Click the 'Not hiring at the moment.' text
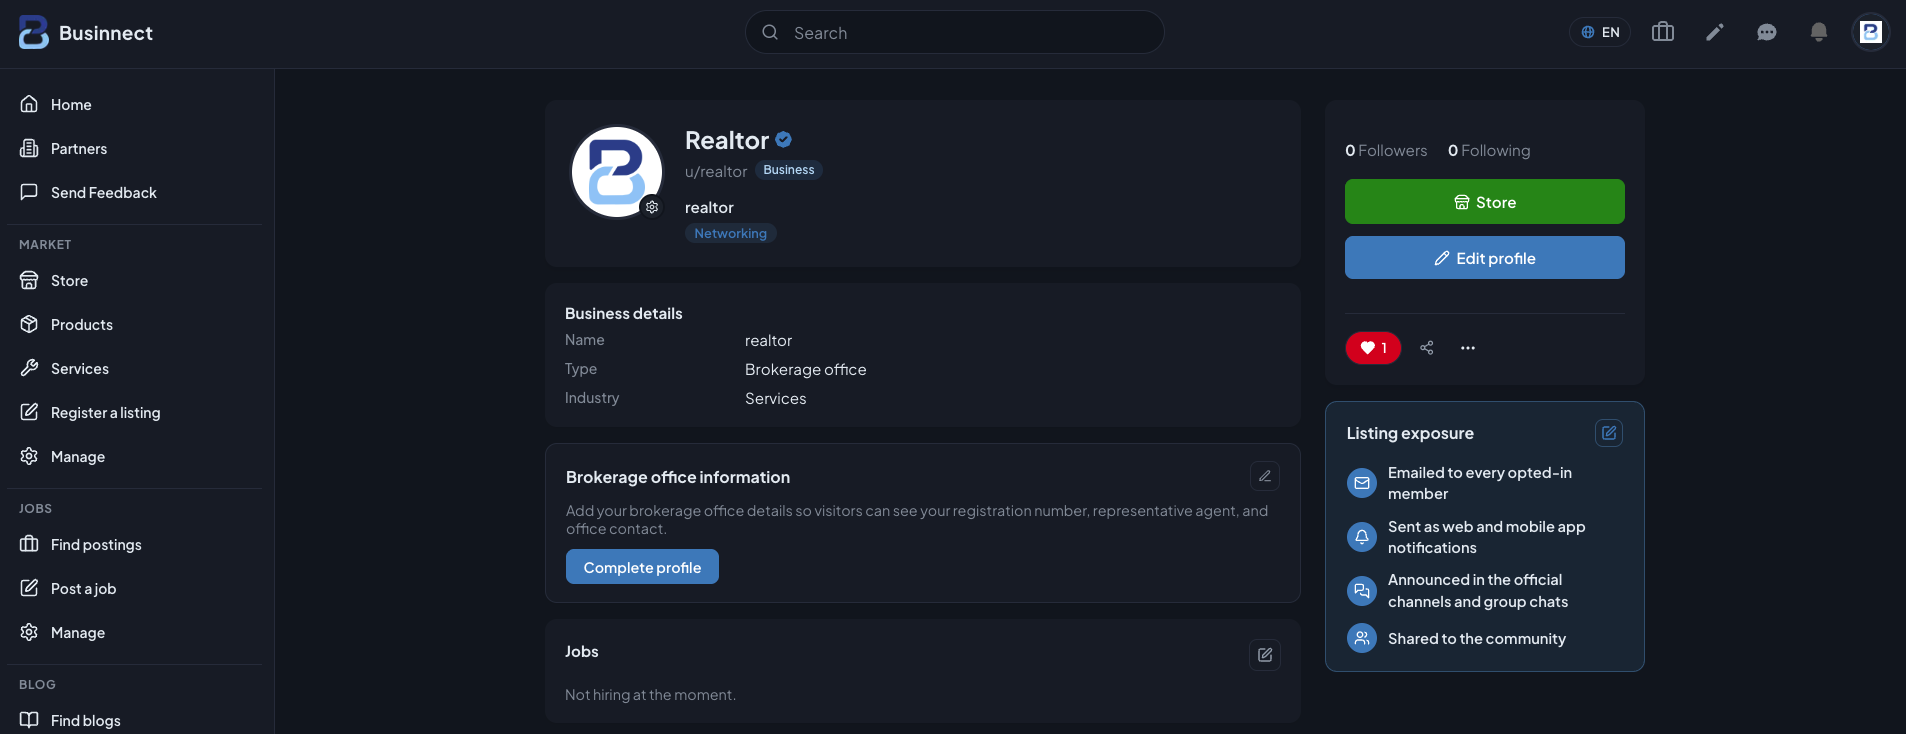Image resolution: width=1906 pixels, height=734 pixels. [x=650, y=695]
